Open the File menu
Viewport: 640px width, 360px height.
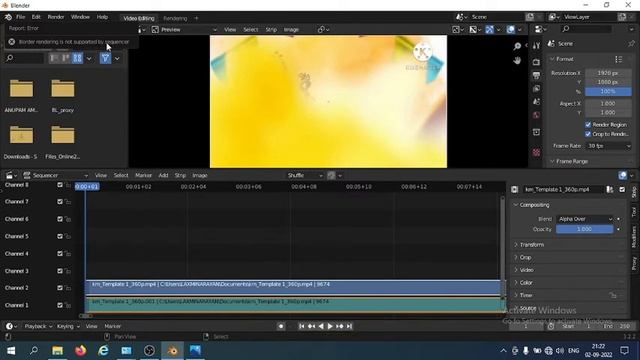(20, 17)
